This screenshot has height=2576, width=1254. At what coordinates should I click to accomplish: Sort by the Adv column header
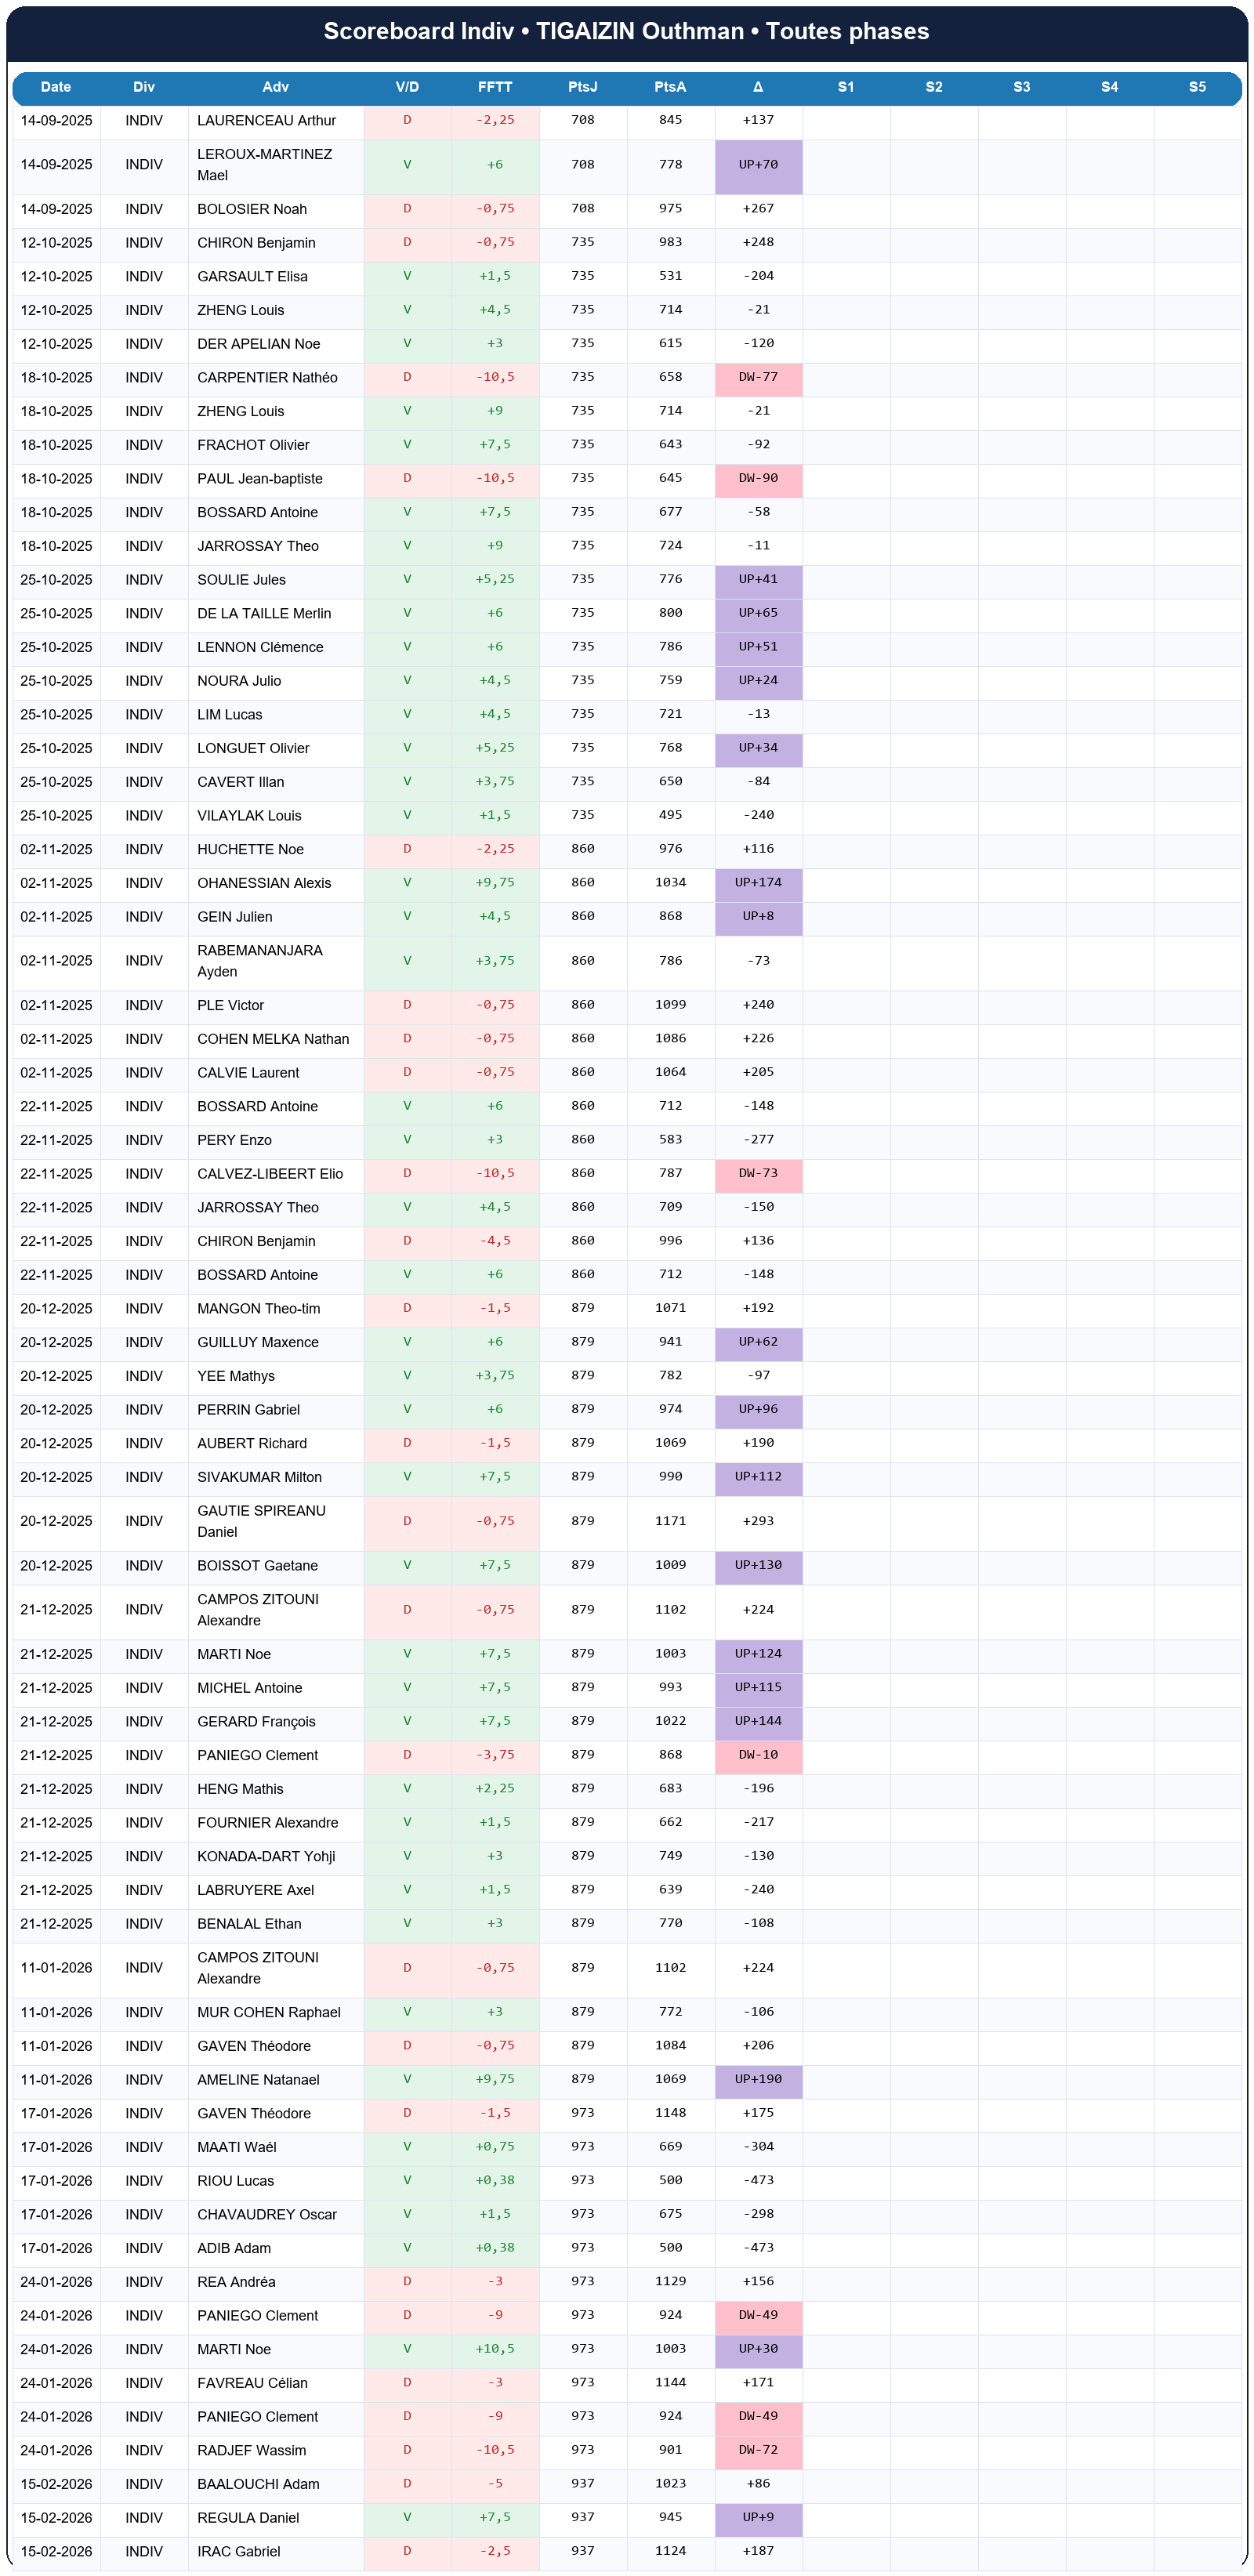(275, 87)
